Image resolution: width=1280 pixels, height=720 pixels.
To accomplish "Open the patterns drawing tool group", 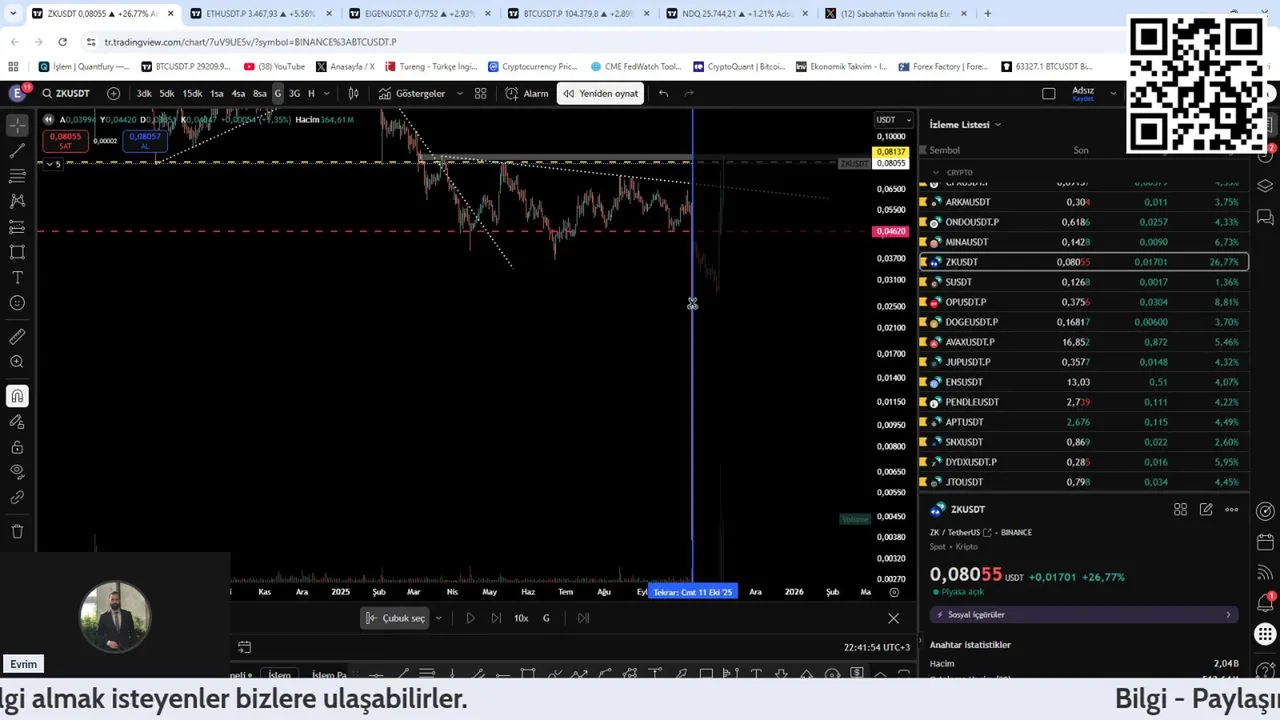I will coord(17,201).
